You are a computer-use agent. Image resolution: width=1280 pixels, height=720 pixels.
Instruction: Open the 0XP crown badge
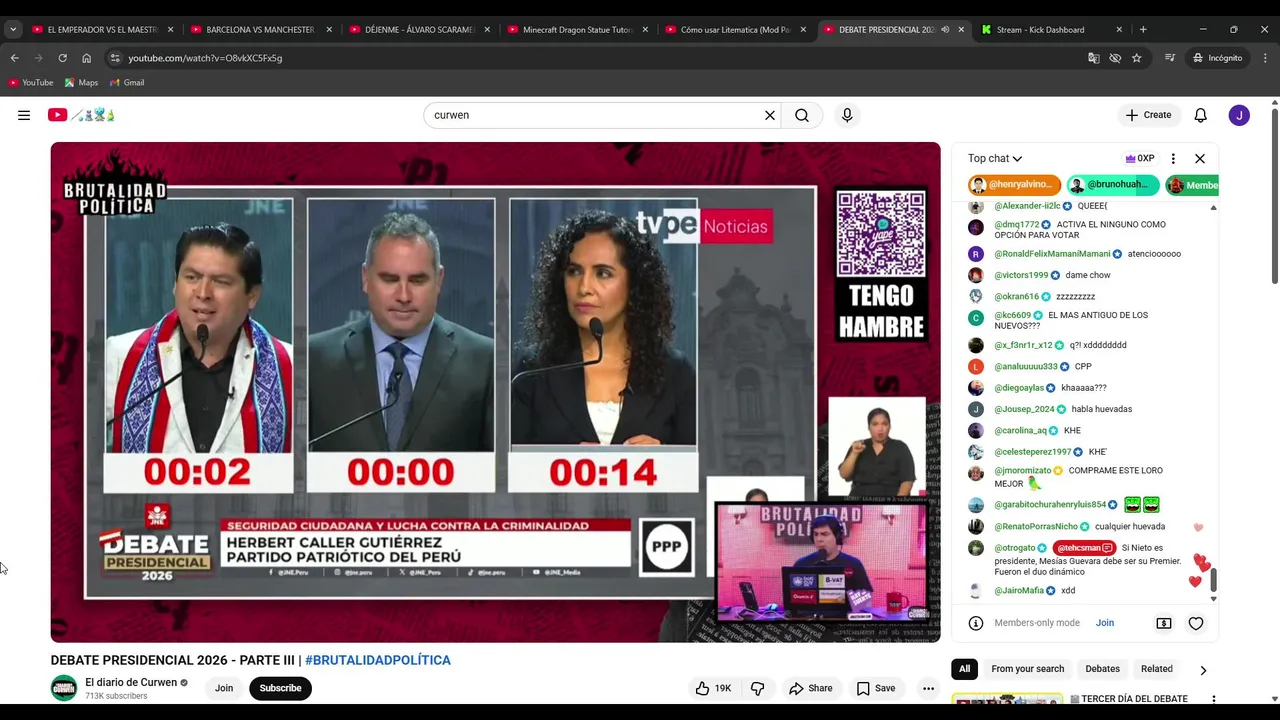[x=1139, y=158]
